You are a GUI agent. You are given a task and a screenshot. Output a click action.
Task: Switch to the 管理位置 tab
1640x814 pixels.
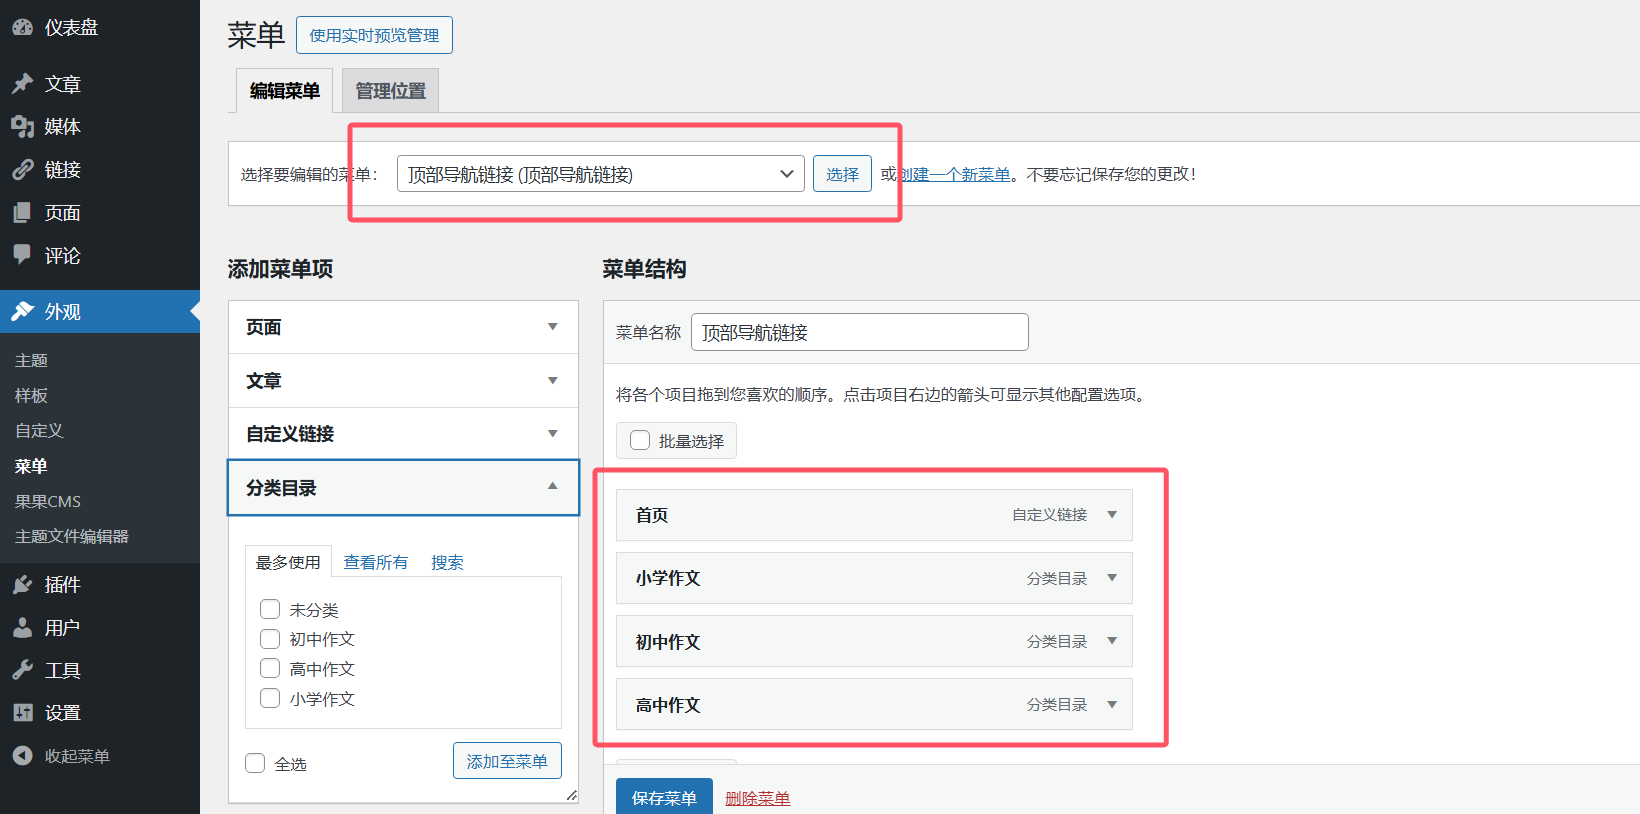click(x=390, y=91)
